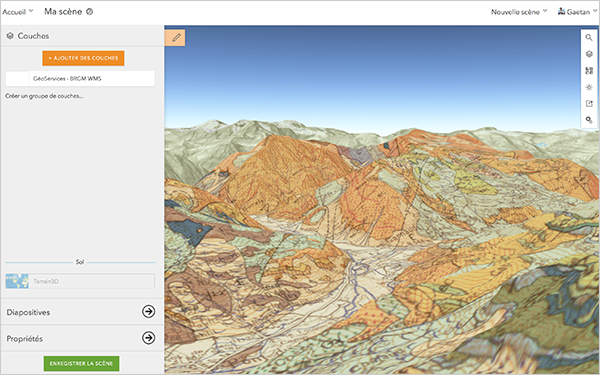Click the Ma scène title
This screenshot has width=600, height=375.
[x=63, y=11]
